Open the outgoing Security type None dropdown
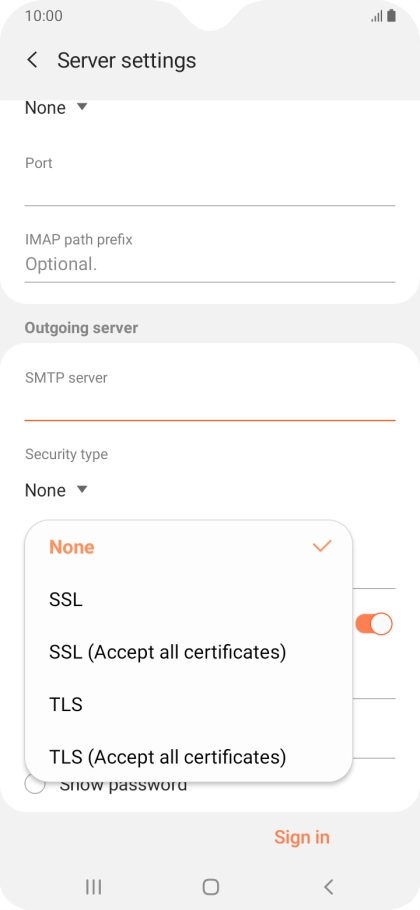 click(56, 490)
